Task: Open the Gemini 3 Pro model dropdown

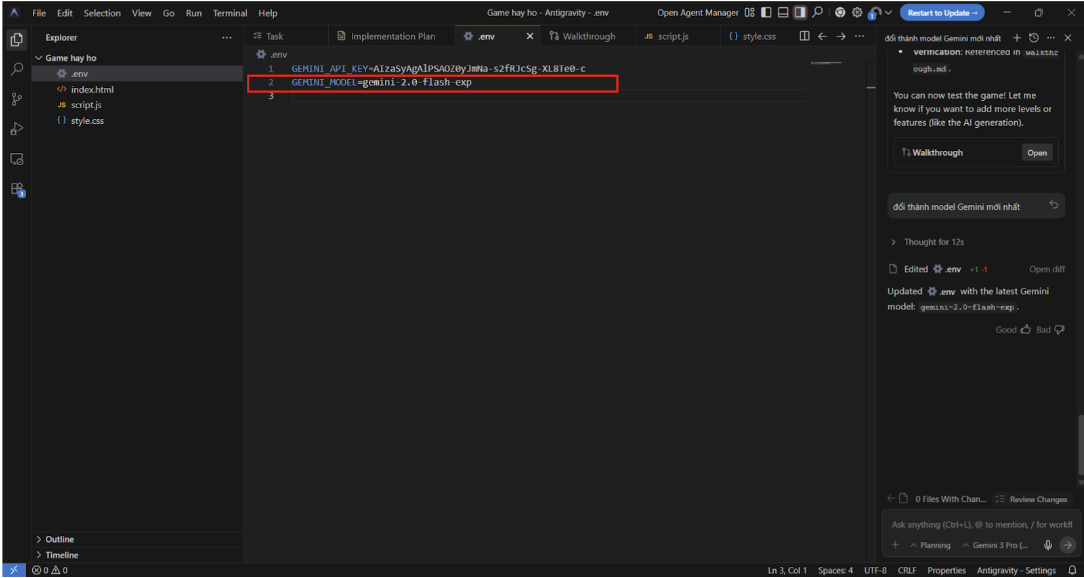Action: pyautogui.click(x=994, y=545)
